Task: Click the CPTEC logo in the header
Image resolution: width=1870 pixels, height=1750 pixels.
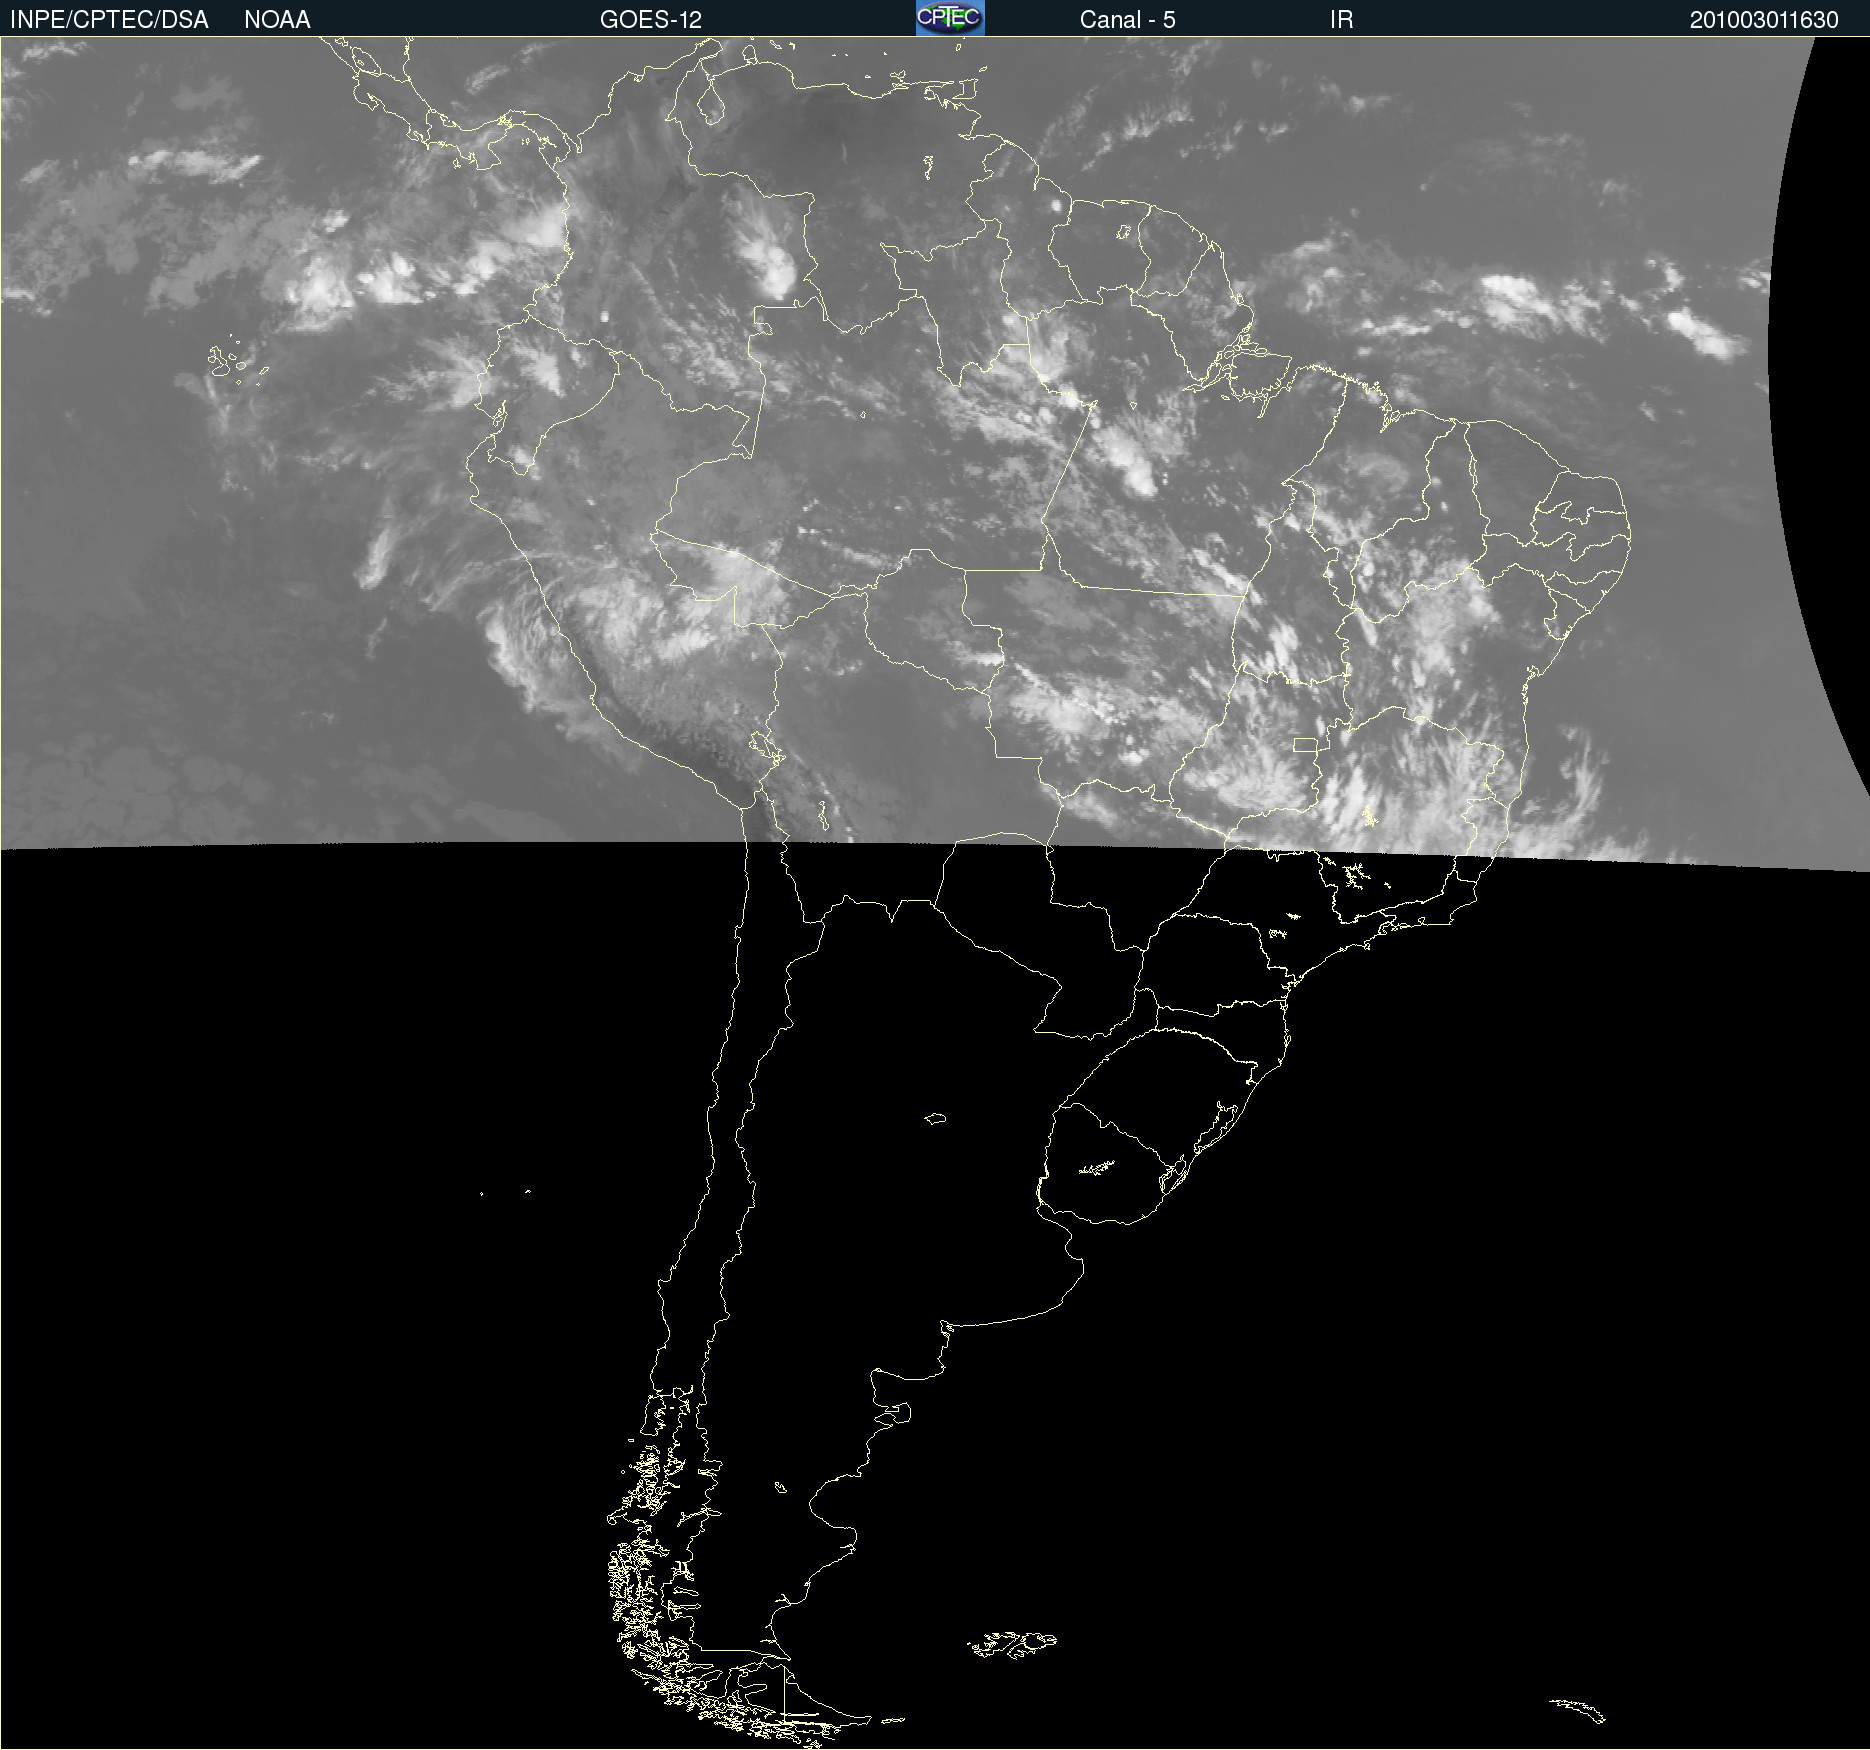Action: tap(950, 18)
